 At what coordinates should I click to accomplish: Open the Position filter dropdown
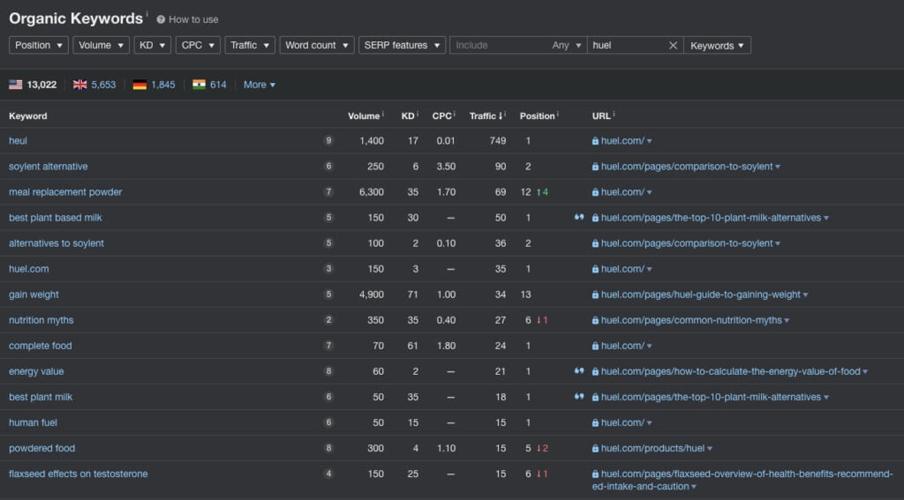click(39, 46)
